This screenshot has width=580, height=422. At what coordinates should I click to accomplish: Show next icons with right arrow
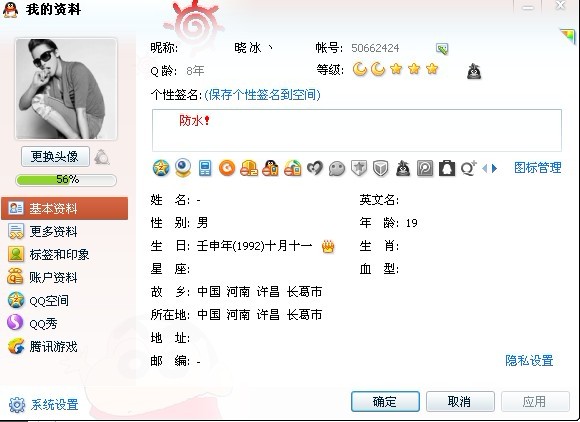pyautogui.click(x=495, y=169)
